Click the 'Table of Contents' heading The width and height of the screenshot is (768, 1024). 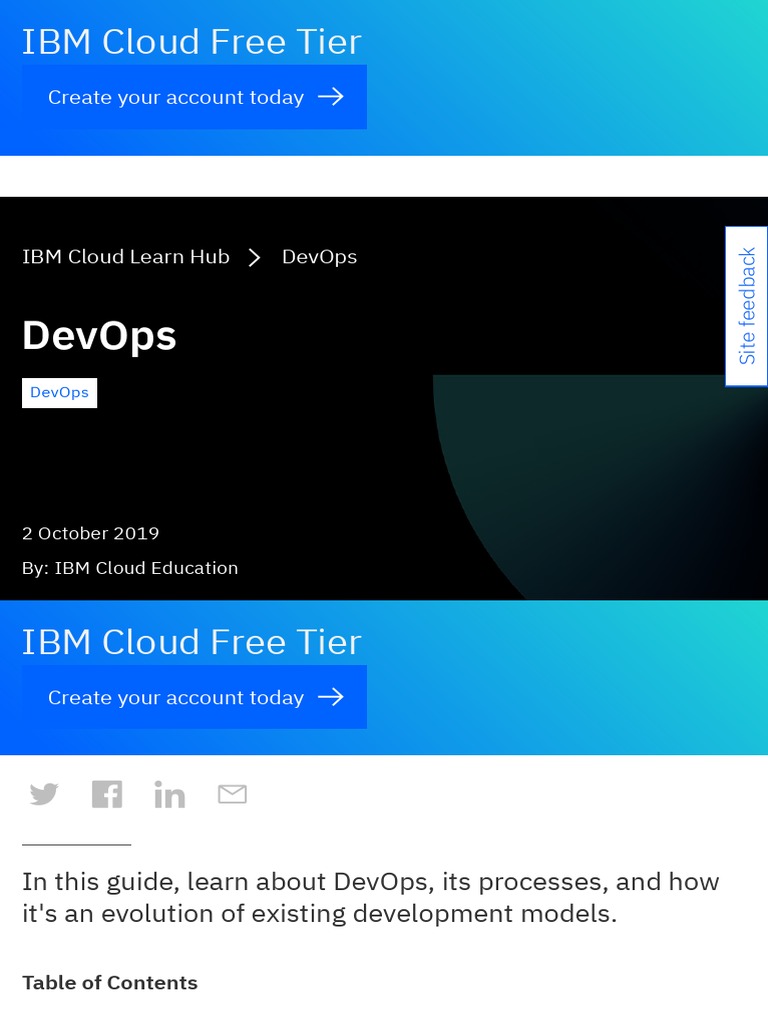pos(110,983)
